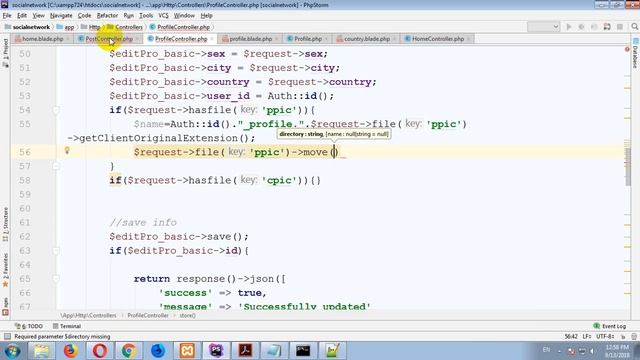Click store() in the bottom breadcrumb
The height and width of the screenshot is (360, 640).
click(187, 316)
